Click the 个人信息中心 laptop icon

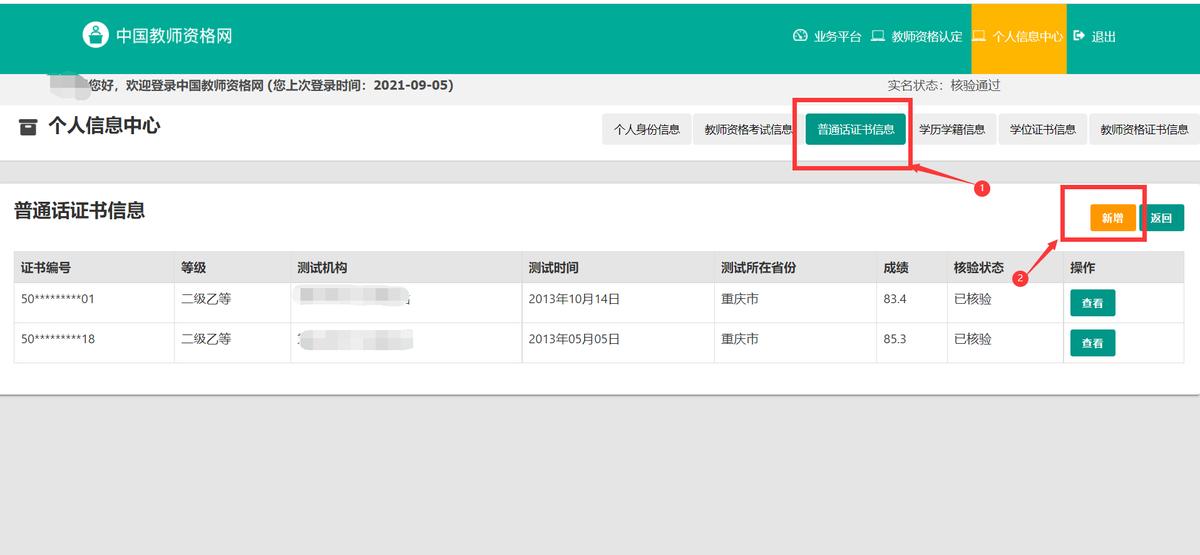(x=980, y=35)
